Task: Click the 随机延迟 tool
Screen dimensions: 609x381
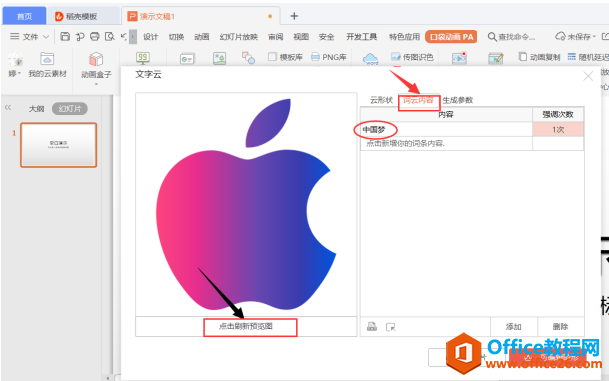Action: point(588,57)
